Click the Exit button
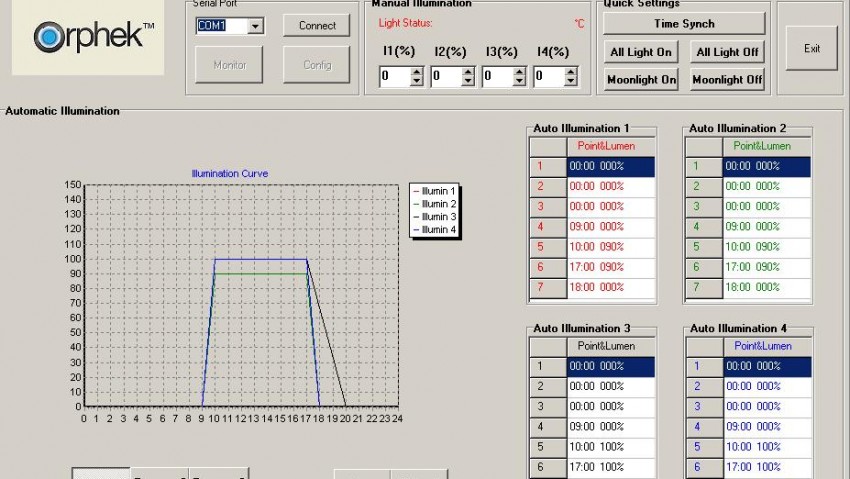This screenshot has width=850, height=479. pyautogui.click(x=812, y=48)
